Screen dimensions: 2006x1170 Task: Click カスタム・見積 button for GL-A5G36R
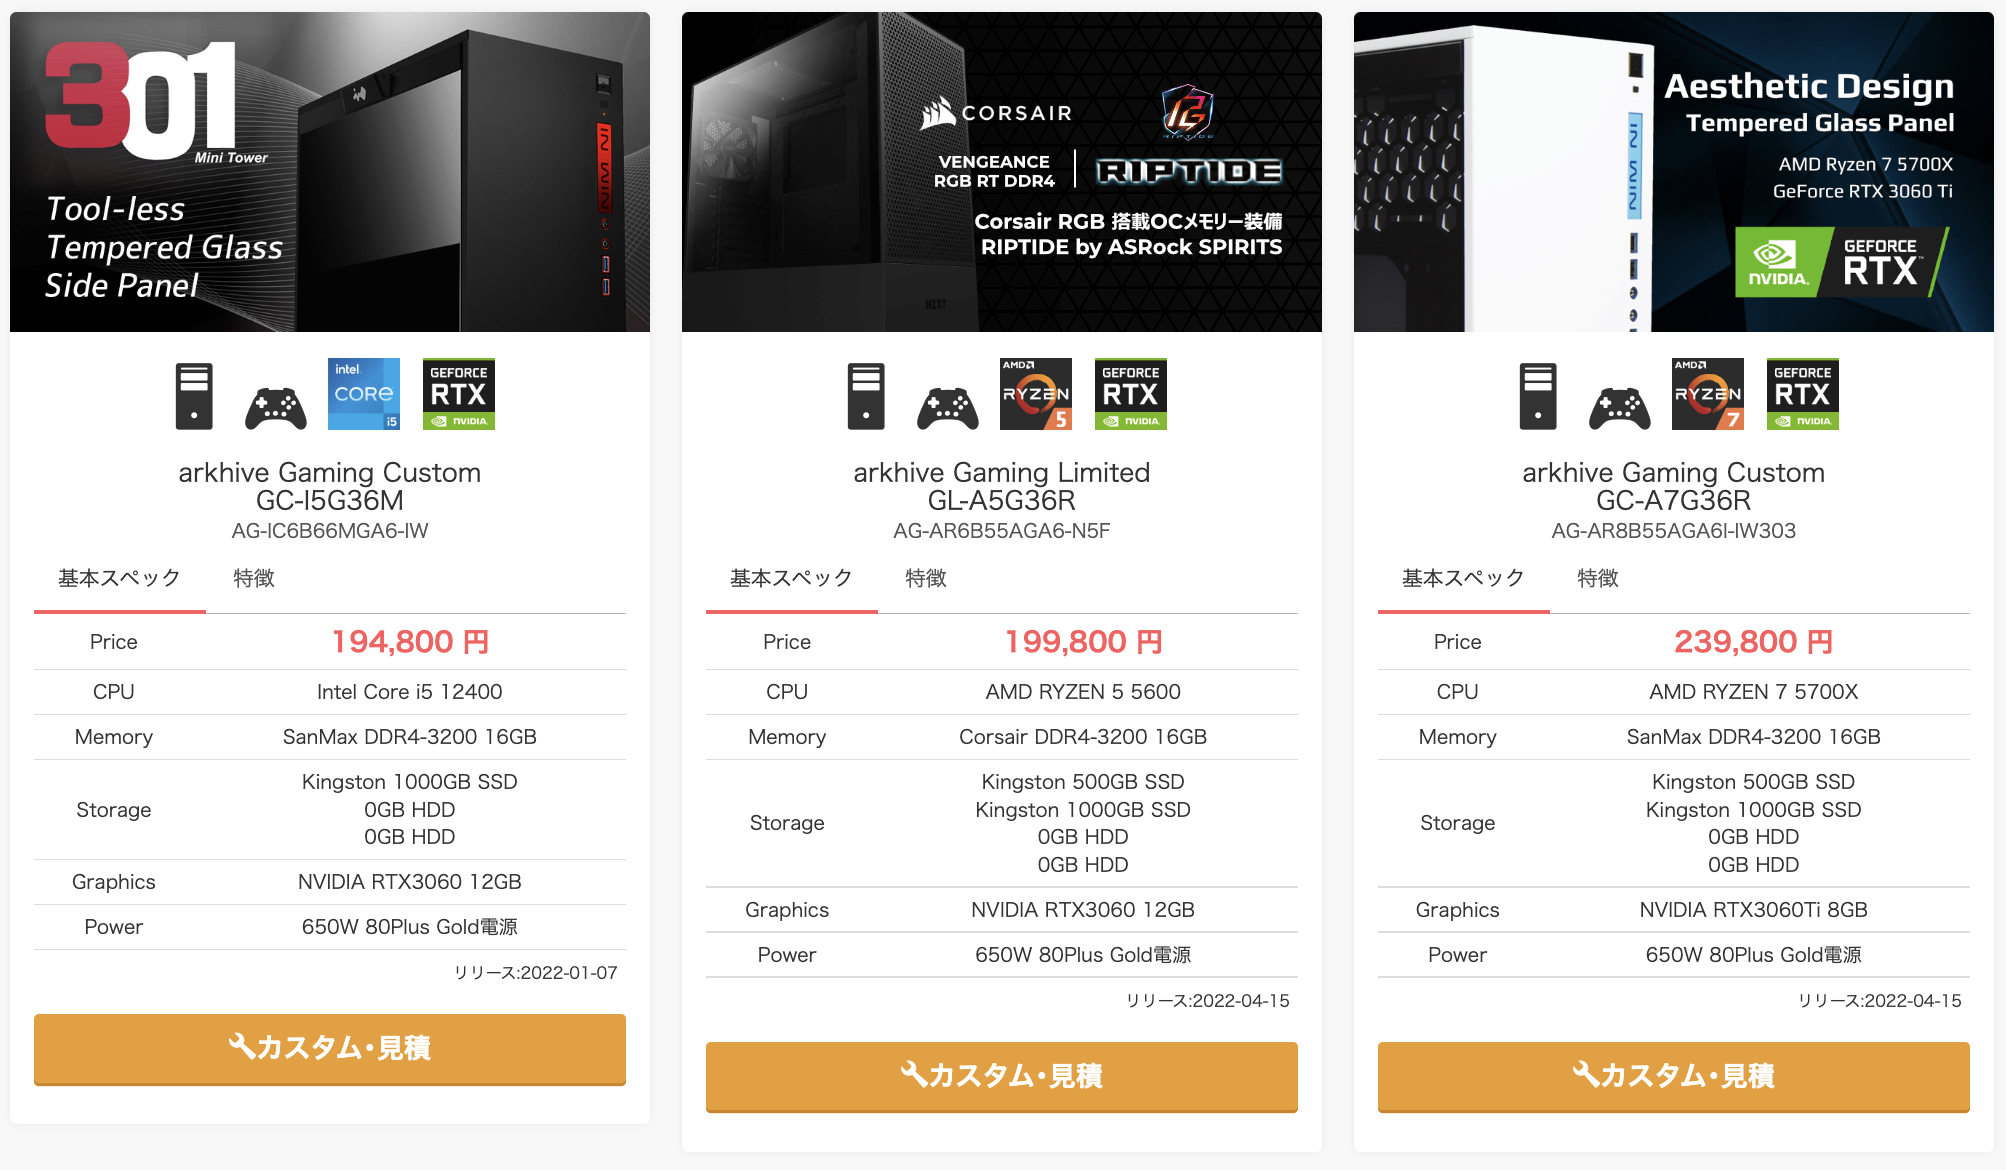[x=1002, y=1076]
